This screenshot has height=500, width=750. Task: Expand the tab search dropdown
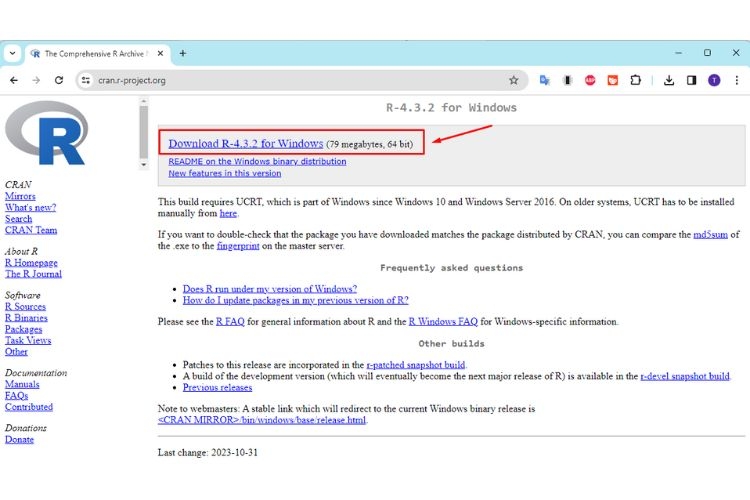(13, 53)
